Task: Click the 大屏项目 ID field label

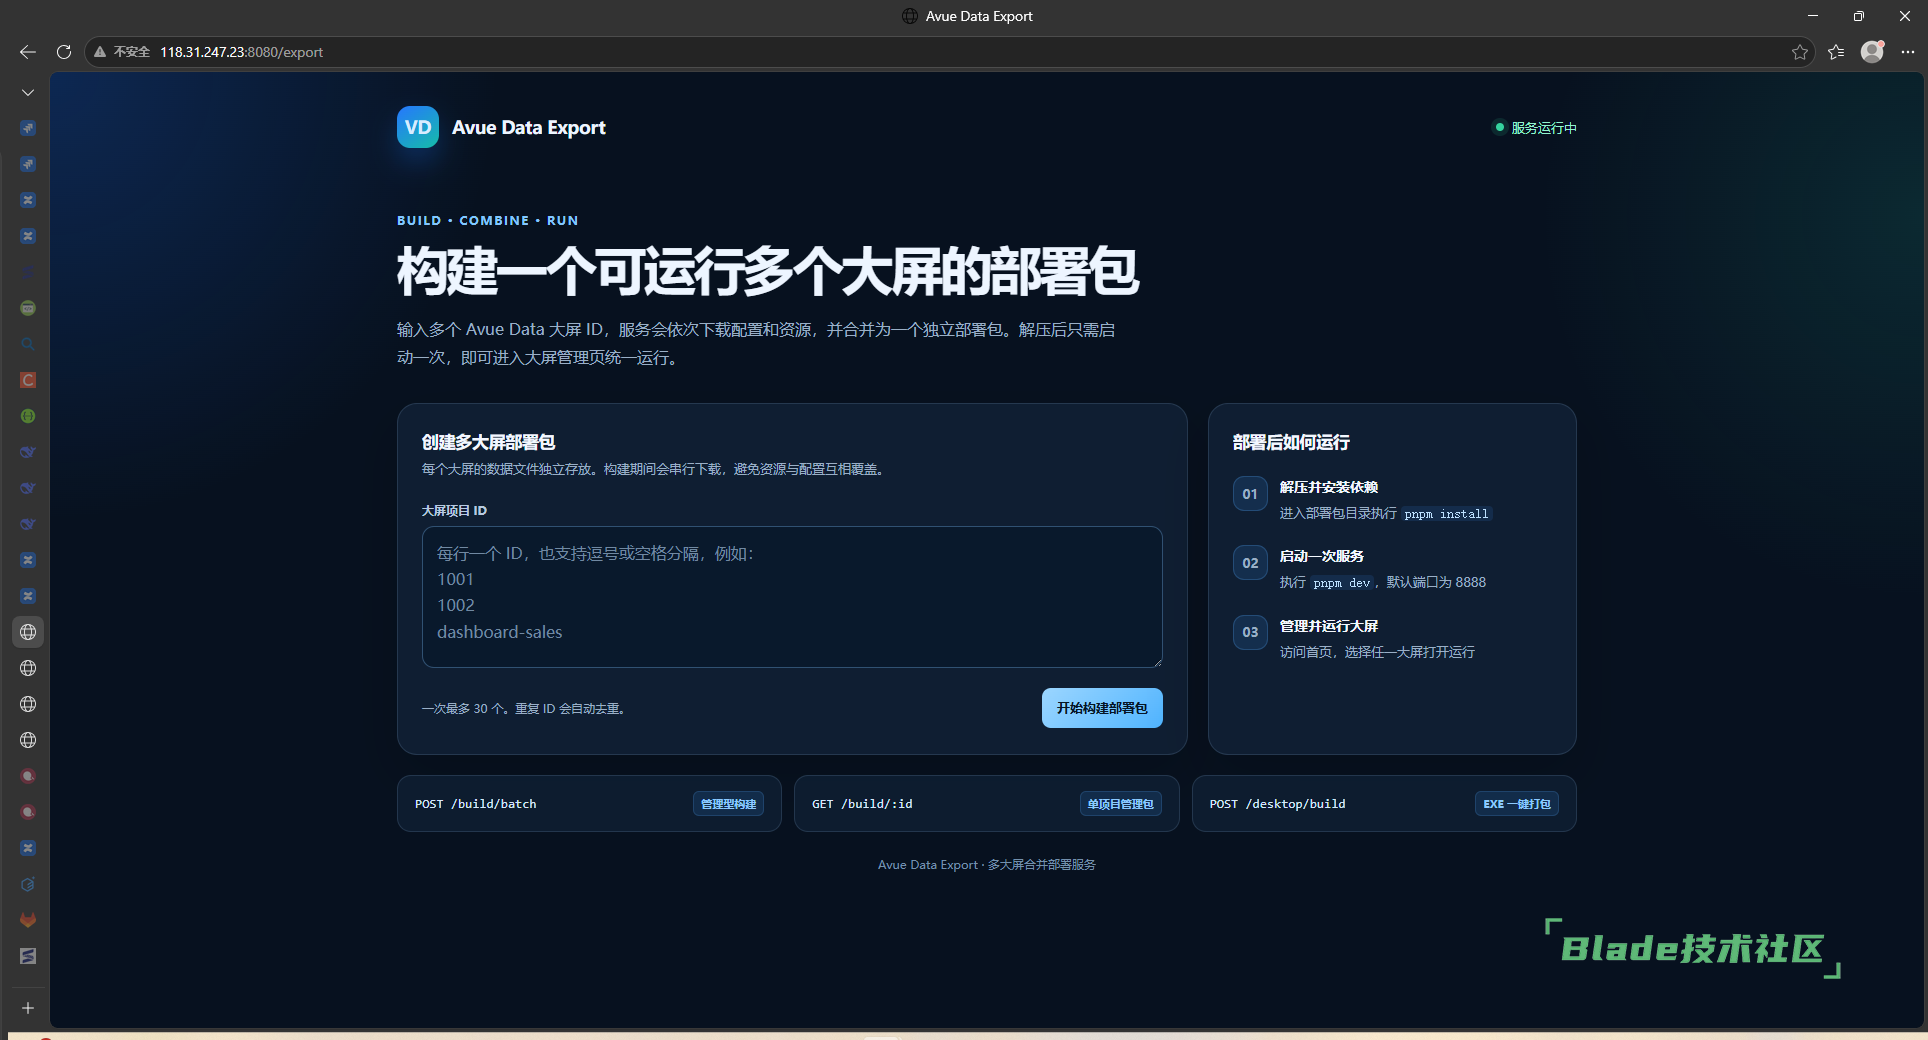Action: (455, 510)
